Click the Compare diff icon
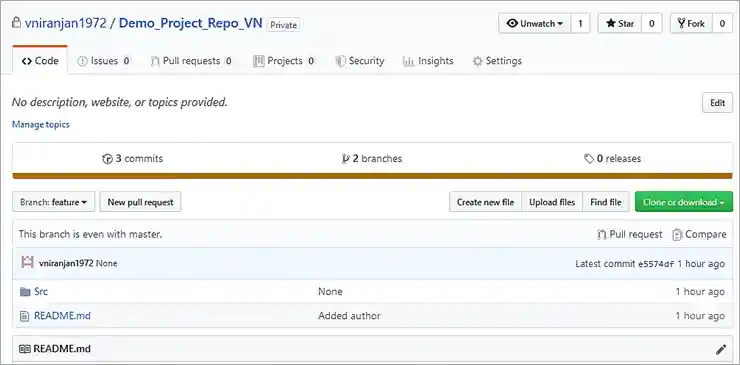 click(x=677, y=235)
